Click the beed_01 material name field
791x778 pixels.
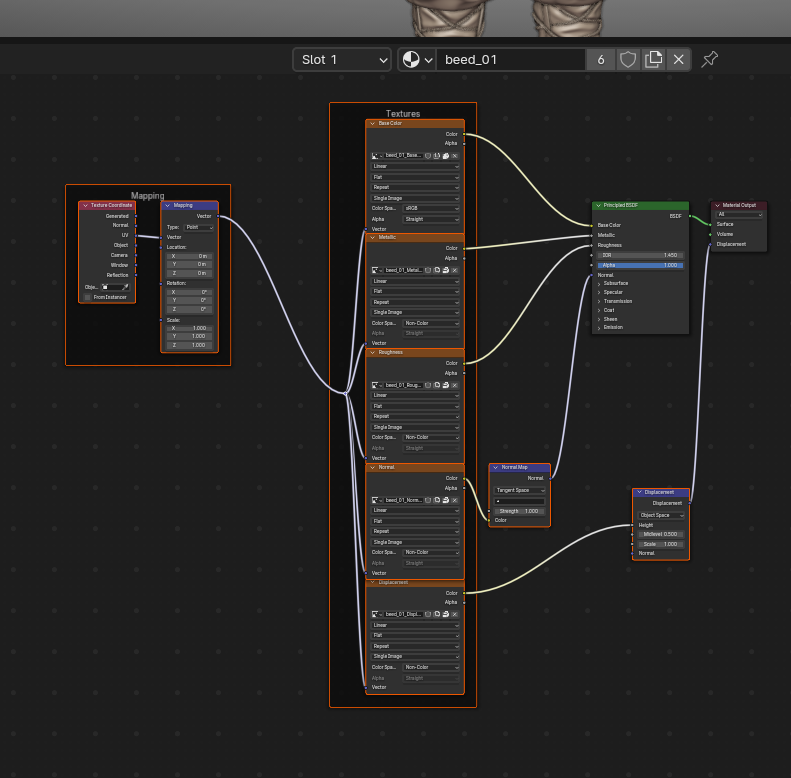[510, 60]
